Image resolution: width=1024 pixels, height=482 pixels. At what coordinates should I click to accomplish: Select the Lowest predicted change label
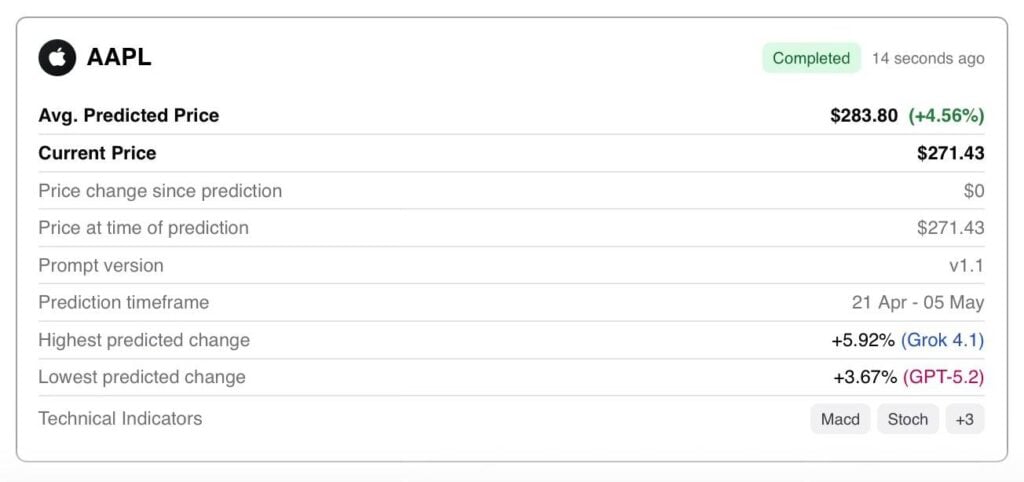click(x=142, y=378)
